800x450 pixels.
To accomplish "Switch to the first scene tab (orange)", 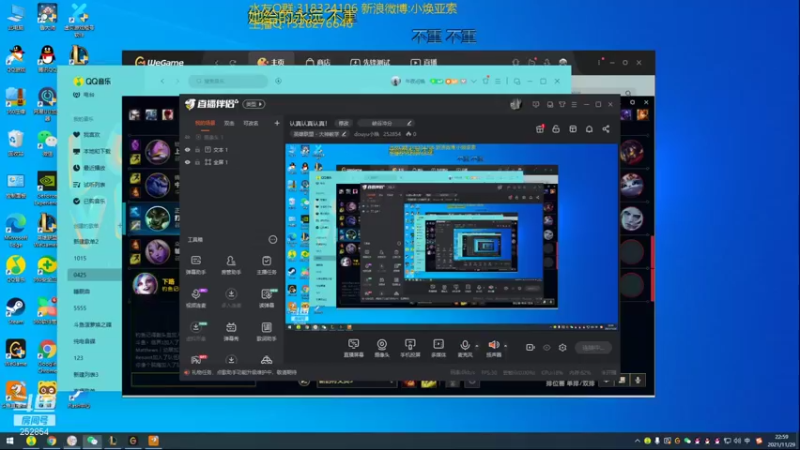I will click(205, 123).
